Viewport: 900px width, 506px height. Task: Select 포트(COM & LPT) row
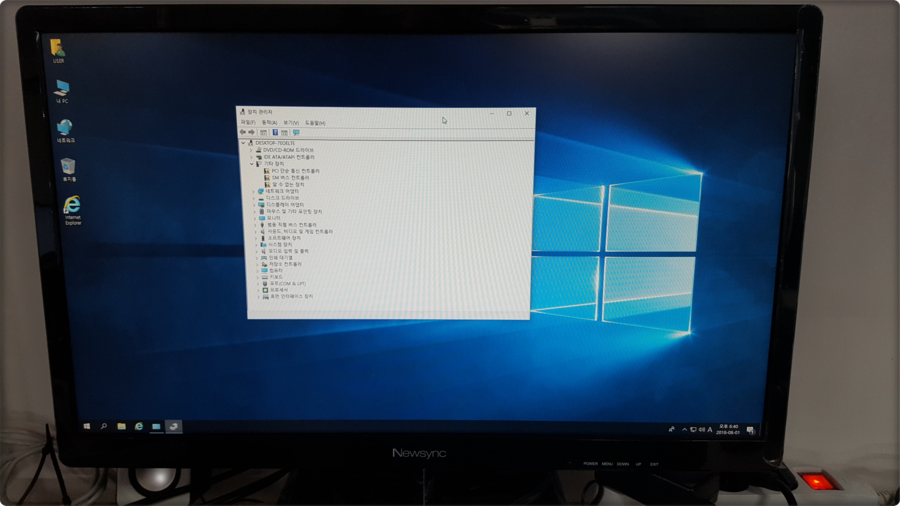point(284,283)
